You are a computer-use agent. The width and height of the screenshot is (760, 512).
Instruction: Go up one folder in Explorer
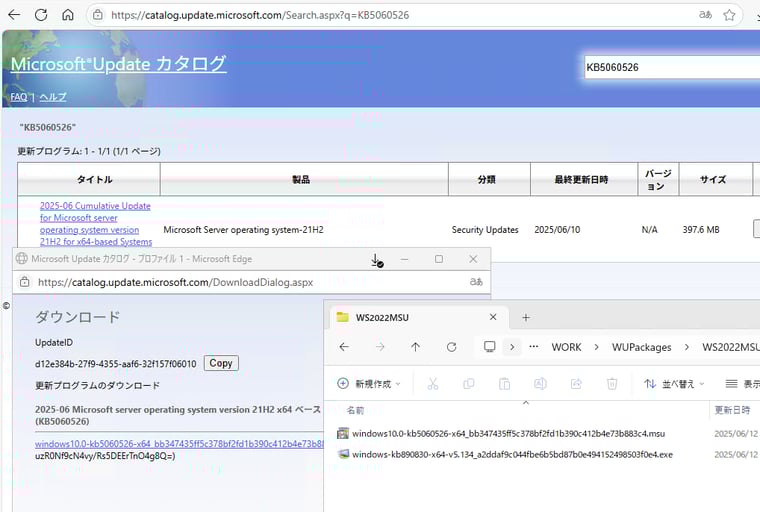tap(415, 347)
